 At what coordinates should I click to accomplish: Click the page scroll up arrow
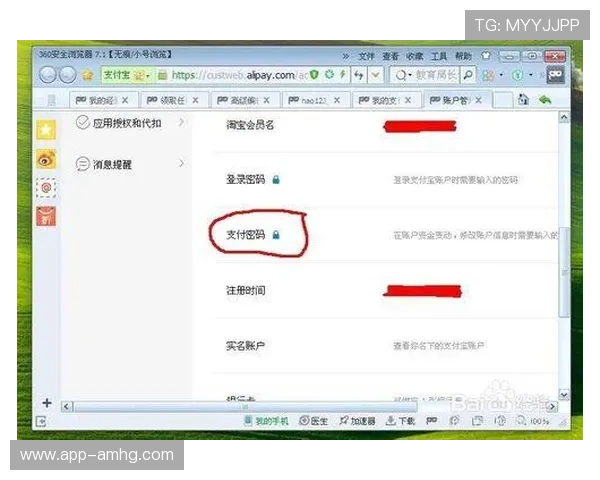click(564, 117)
